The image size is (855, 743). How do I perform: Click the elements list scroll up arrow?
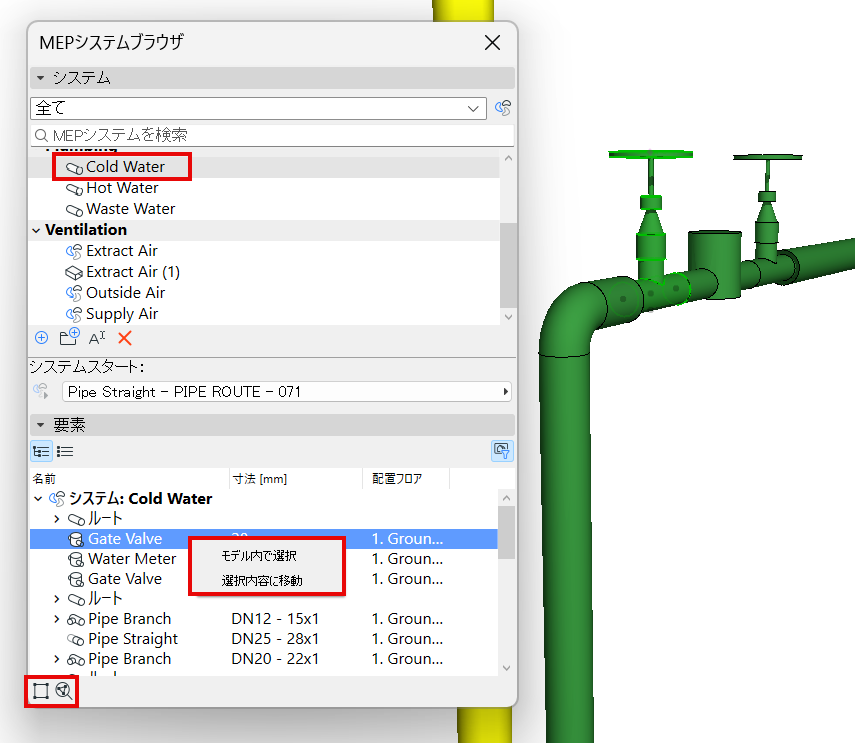point(506,498)
